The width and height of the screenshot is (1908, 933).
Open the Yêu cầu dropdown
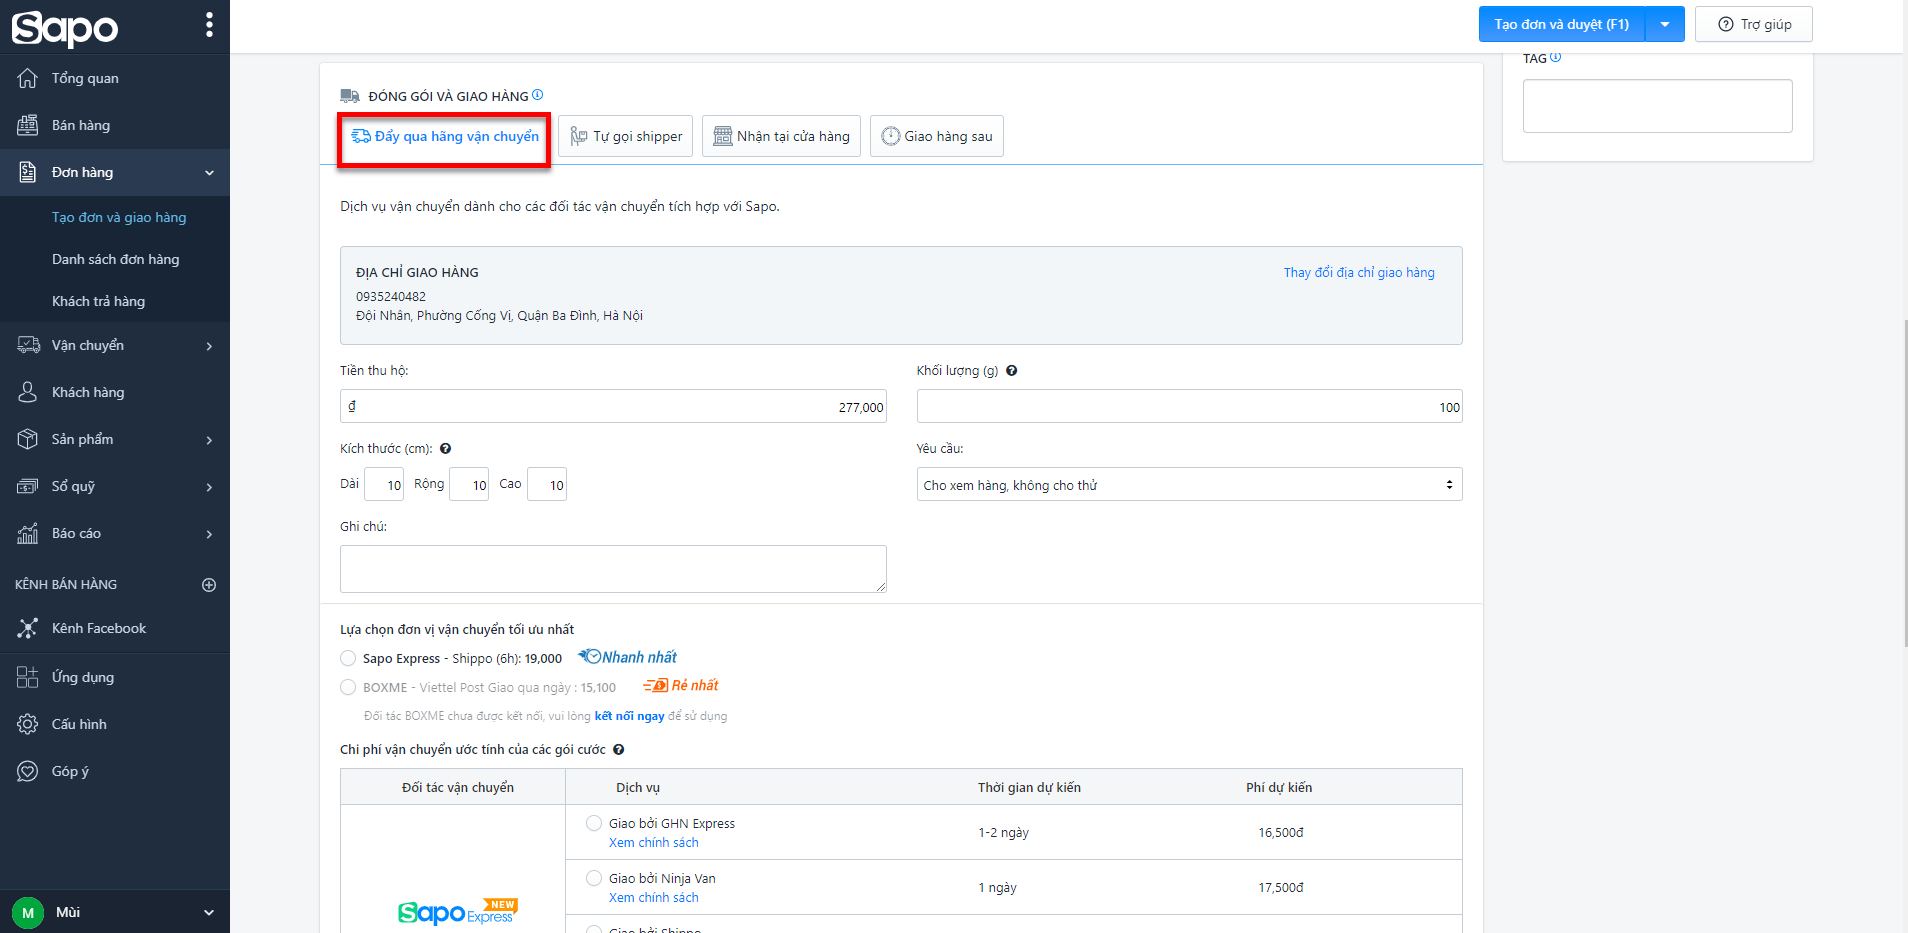(1189, 485)
